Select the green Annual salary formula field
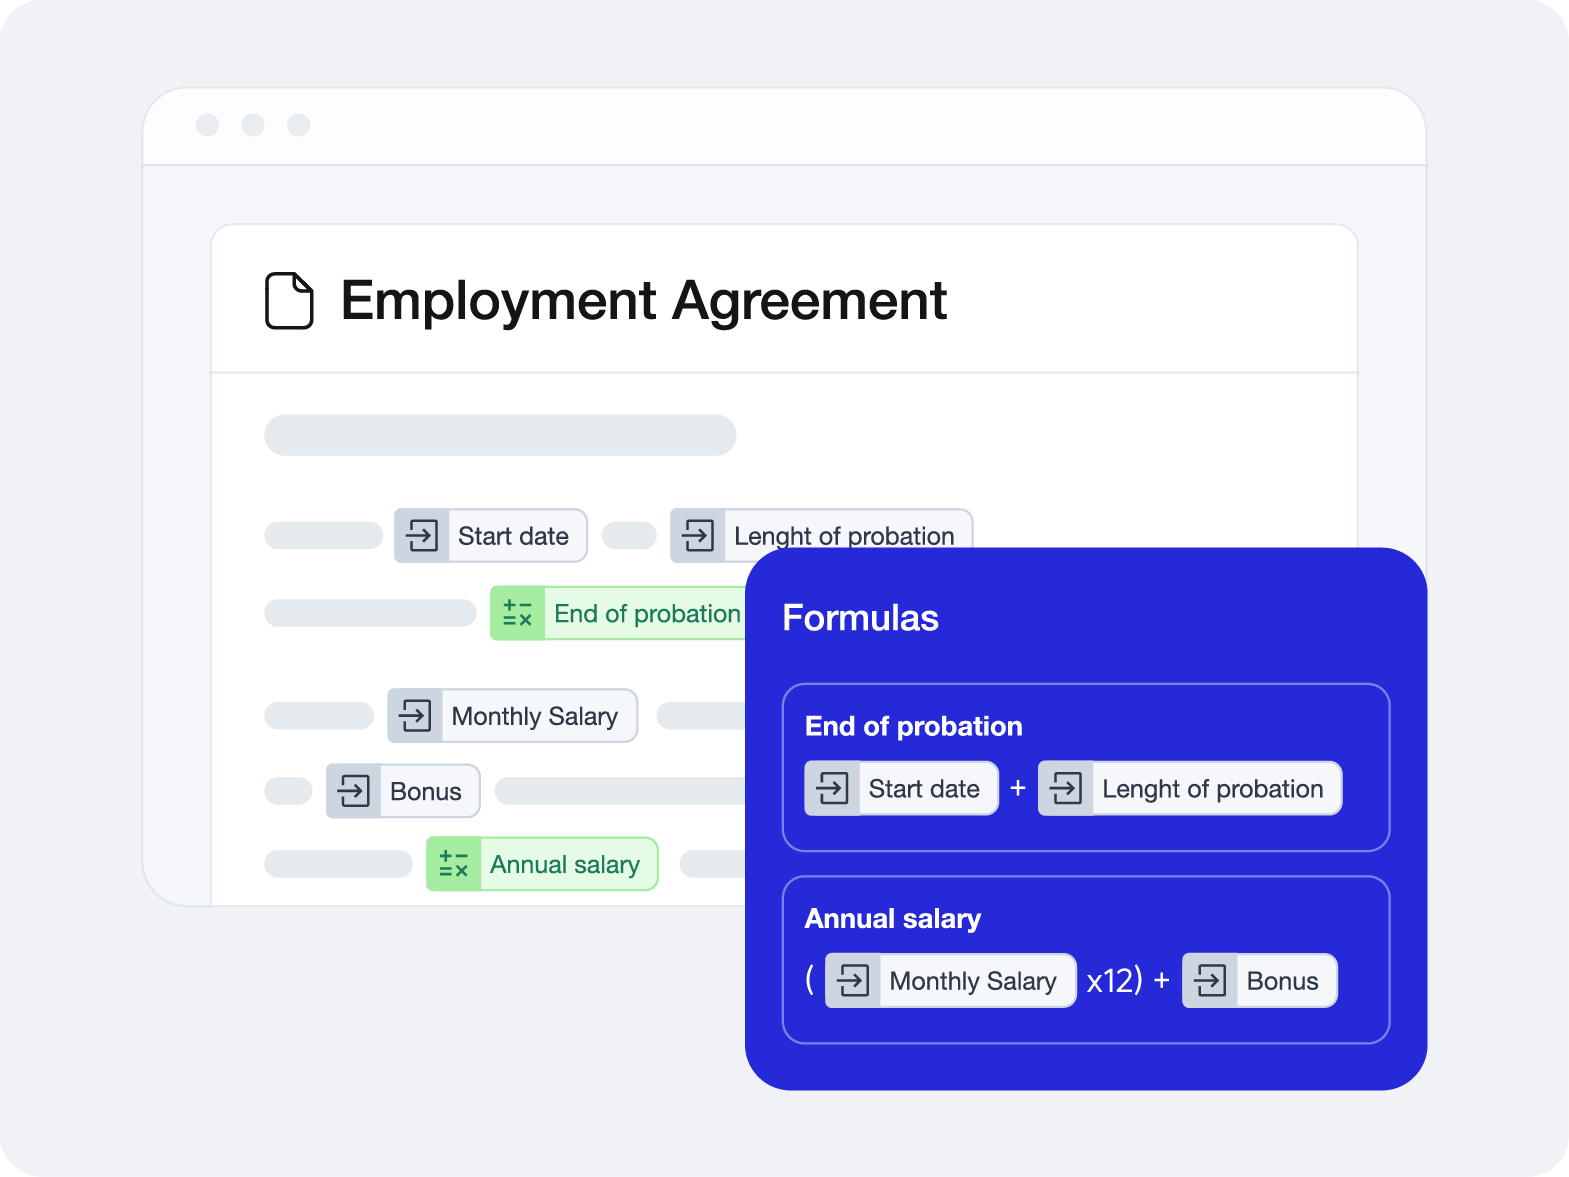Screen dimensions: 1569x1177 coord(564,864)
